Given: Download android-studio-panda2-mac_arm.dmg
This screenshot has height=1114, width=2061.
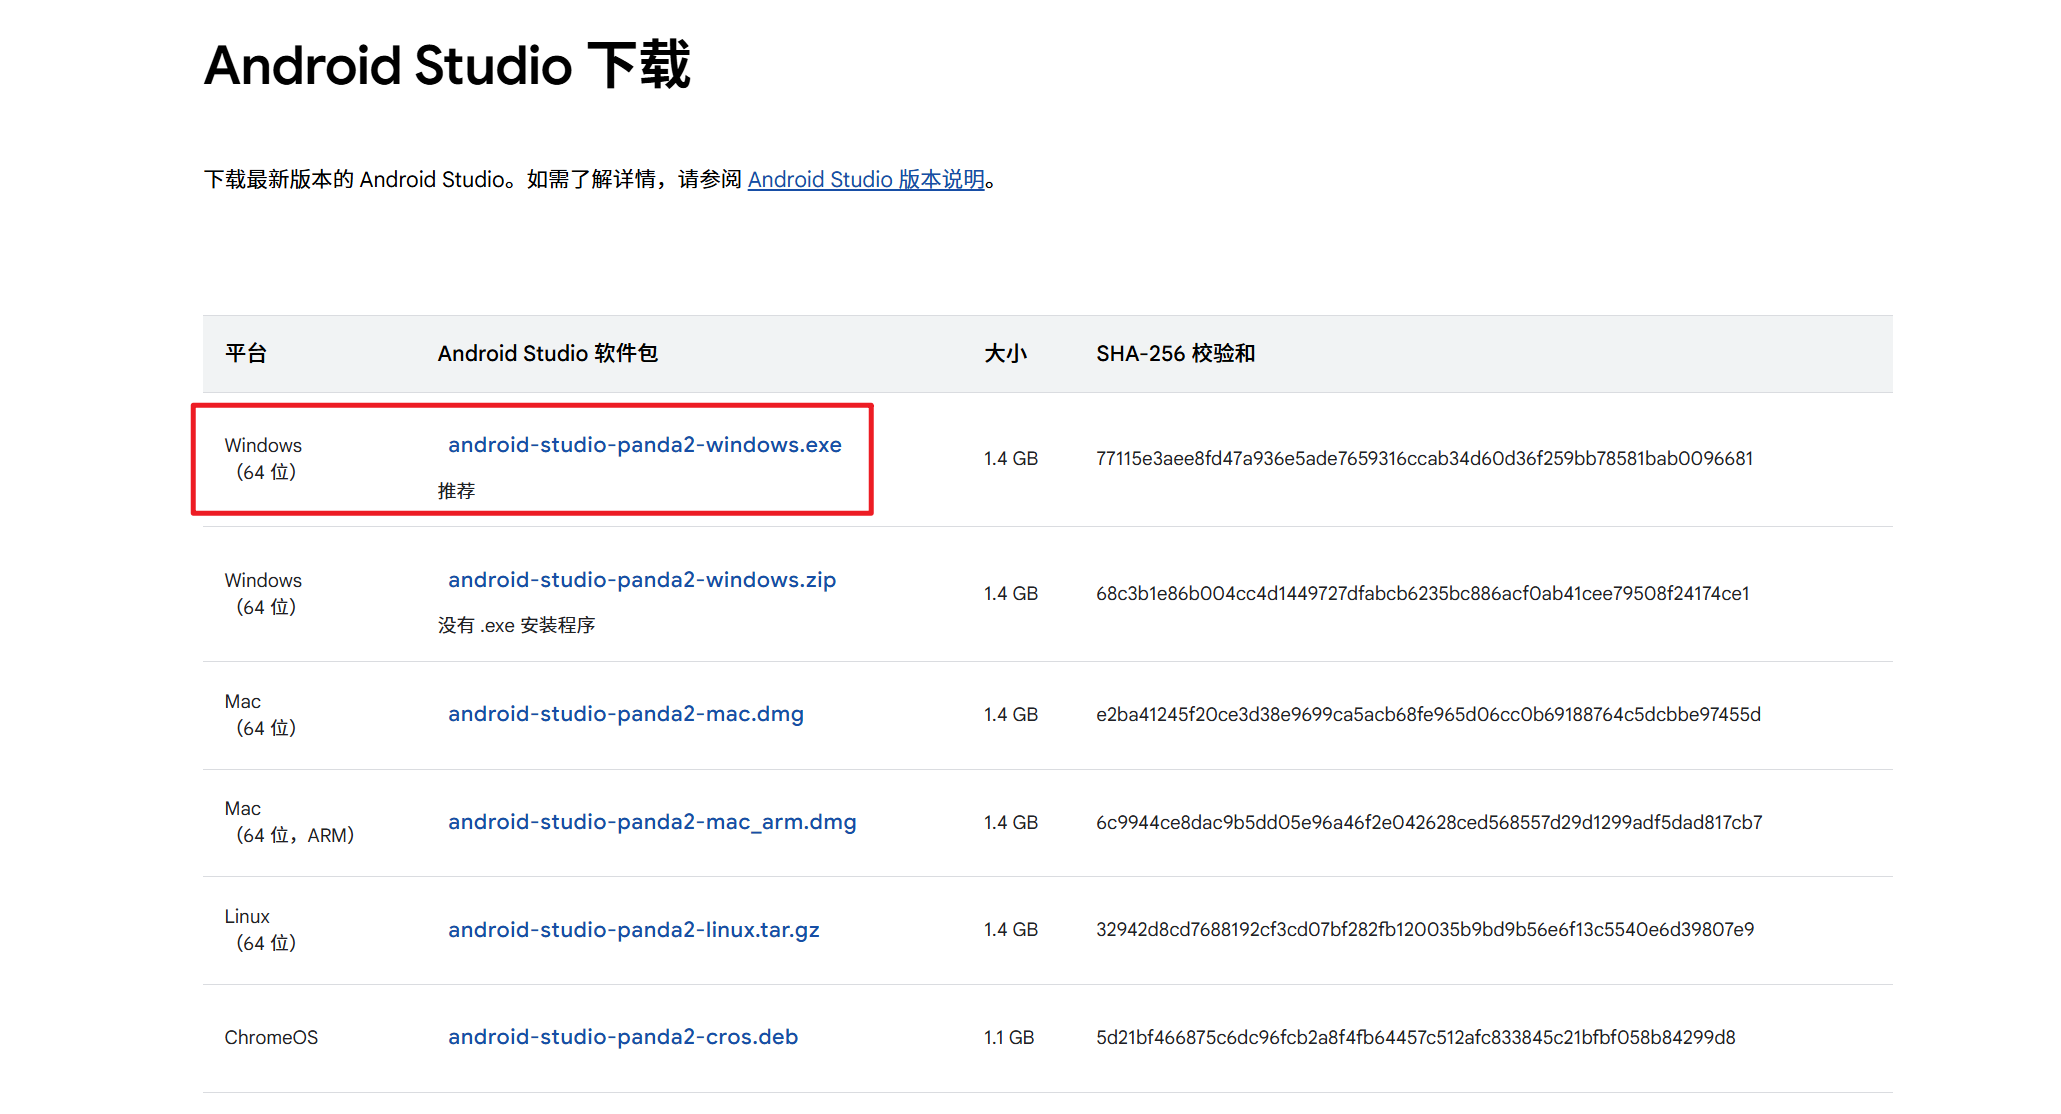Looking at the screenshot, I should click(x=651, y=822).
